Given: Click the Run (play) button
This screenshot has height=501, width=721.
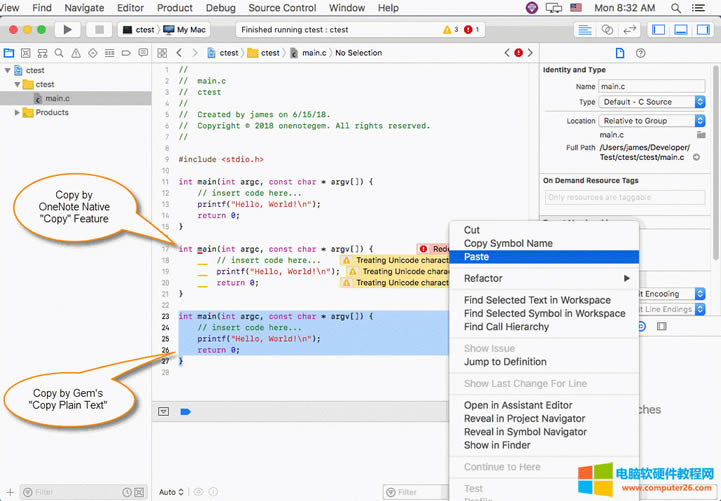Looking at the screenshot, I should [x=67, y=30].
